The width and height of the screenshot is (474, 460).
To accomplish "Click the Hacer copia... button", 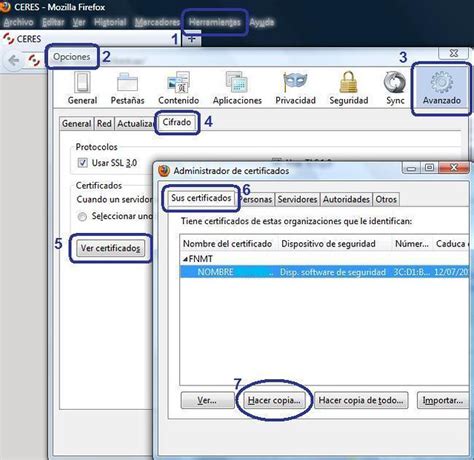I will 274,400.
